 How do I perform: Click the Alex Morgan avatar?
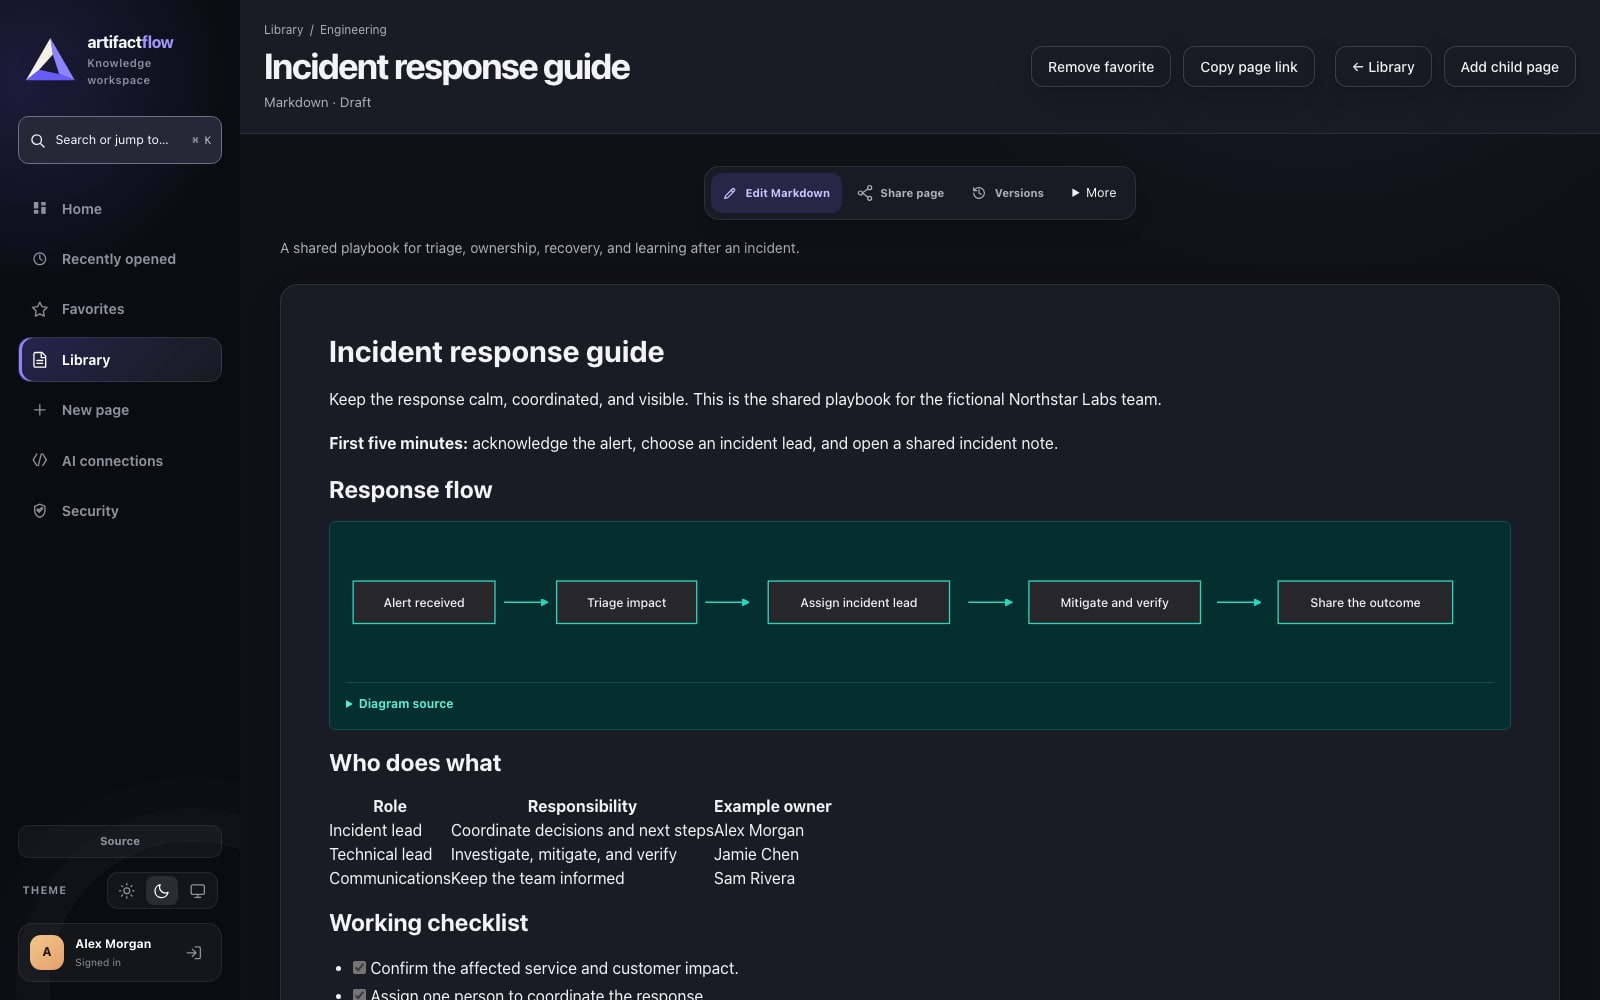[x=47, y=953]
